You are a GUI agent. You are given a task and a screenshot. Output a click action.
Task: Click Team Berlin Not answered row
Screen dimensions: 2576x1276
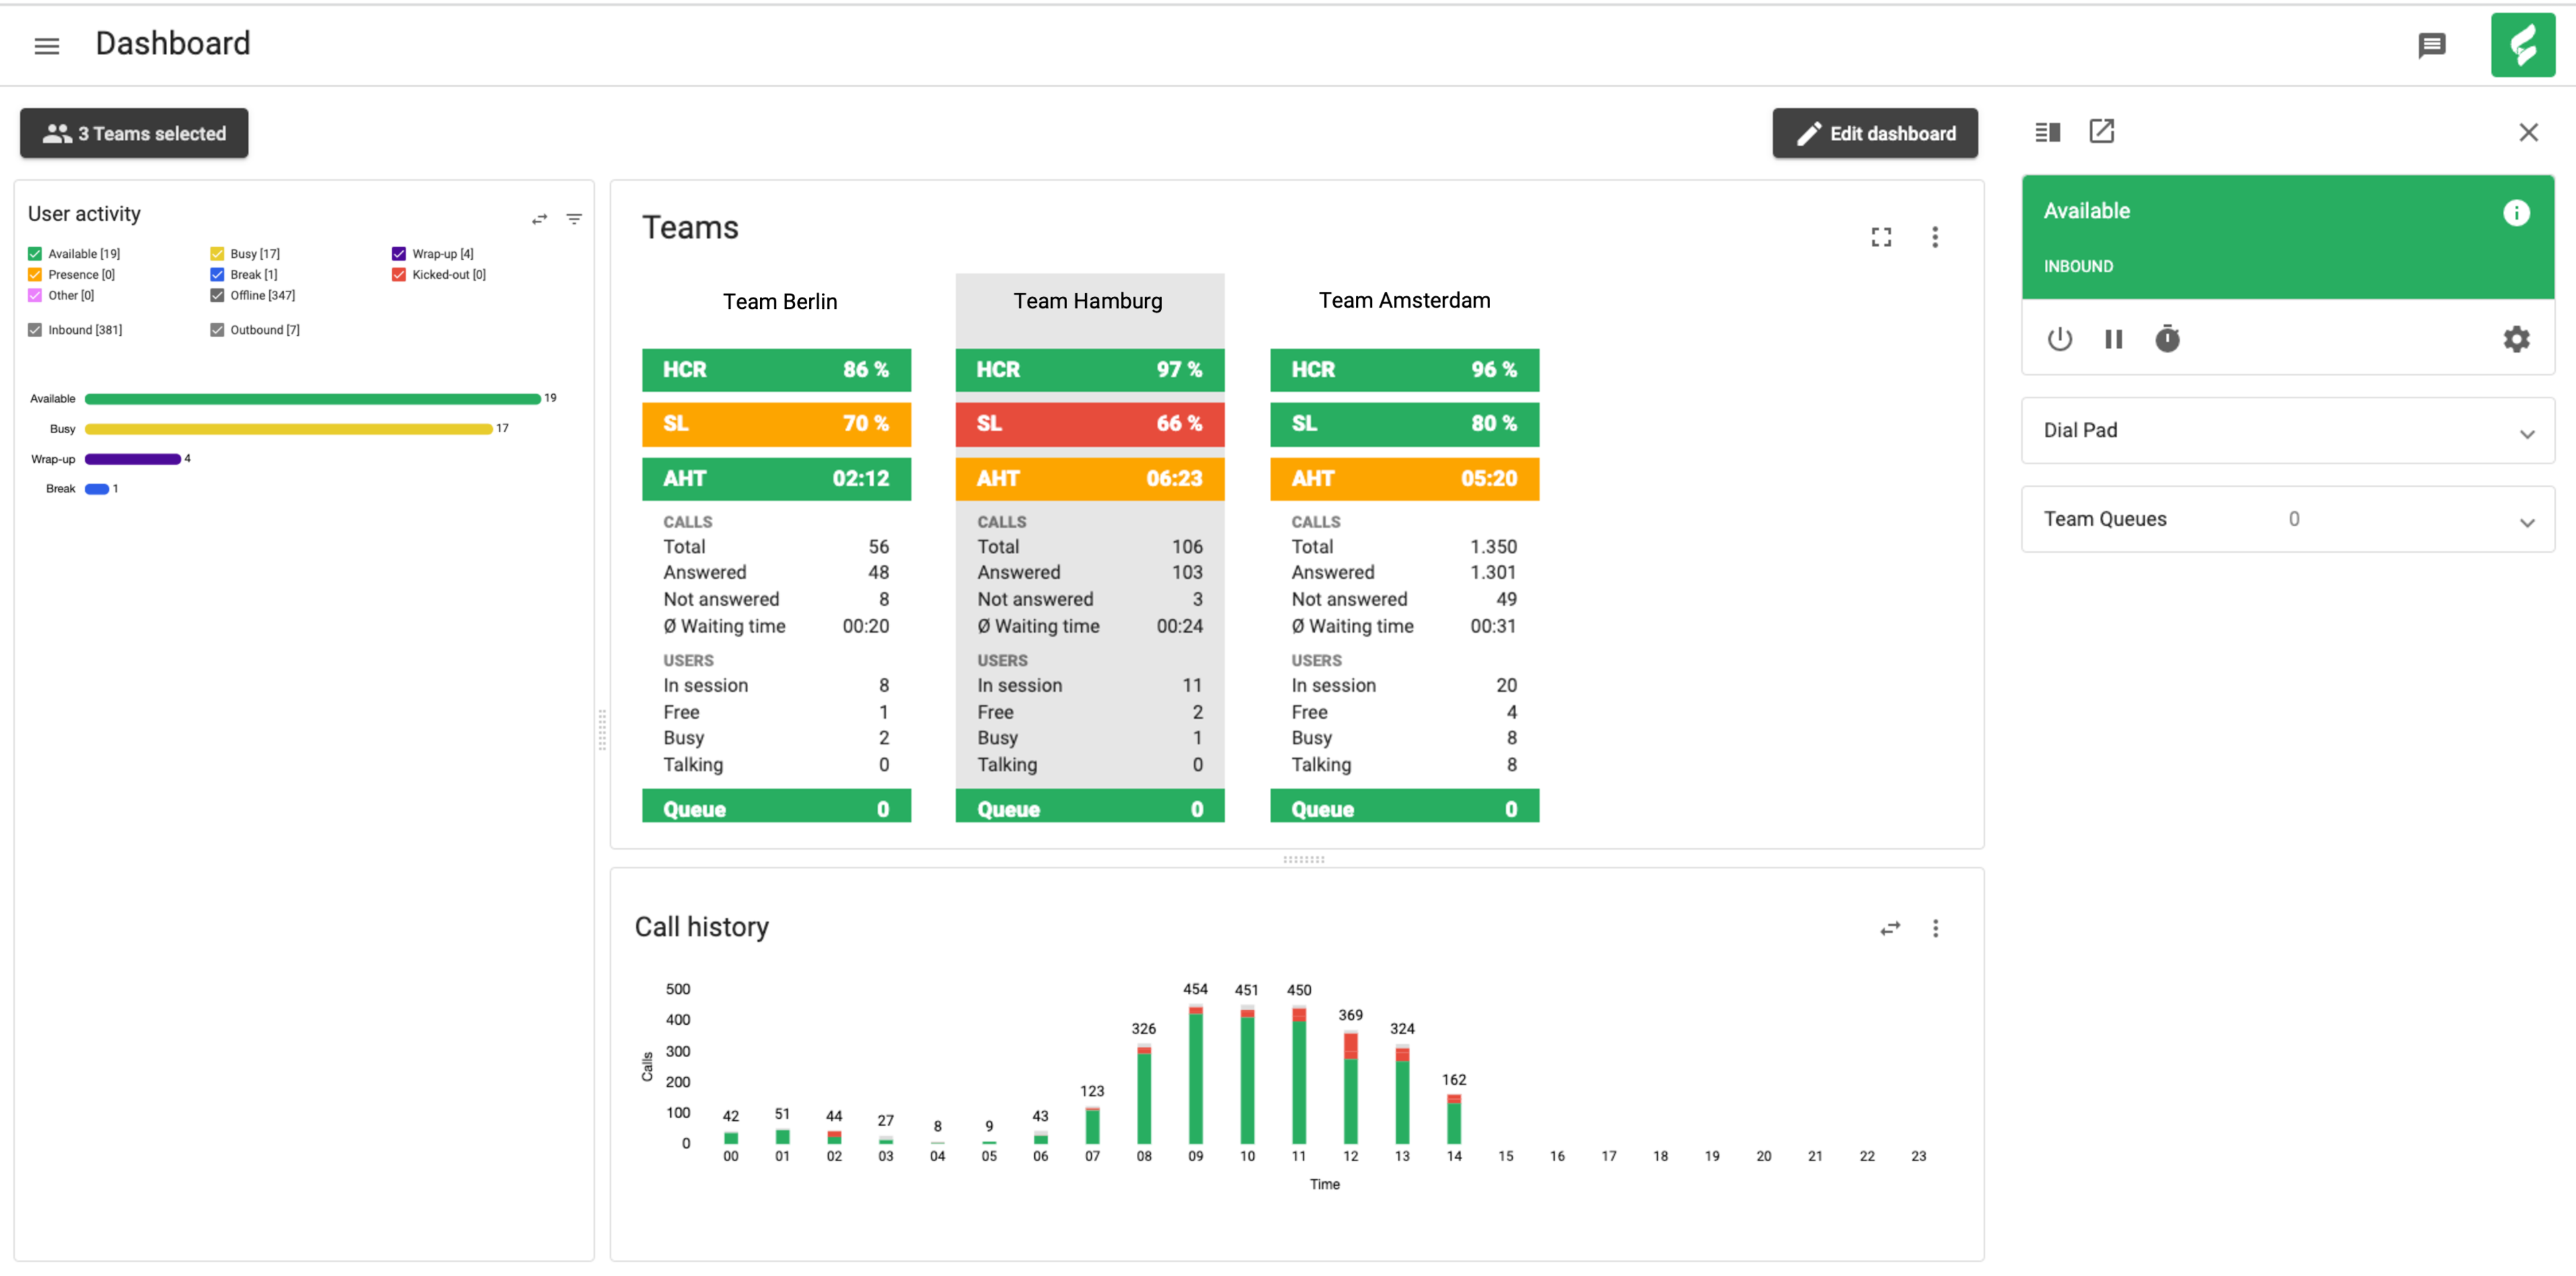(776, 600)
